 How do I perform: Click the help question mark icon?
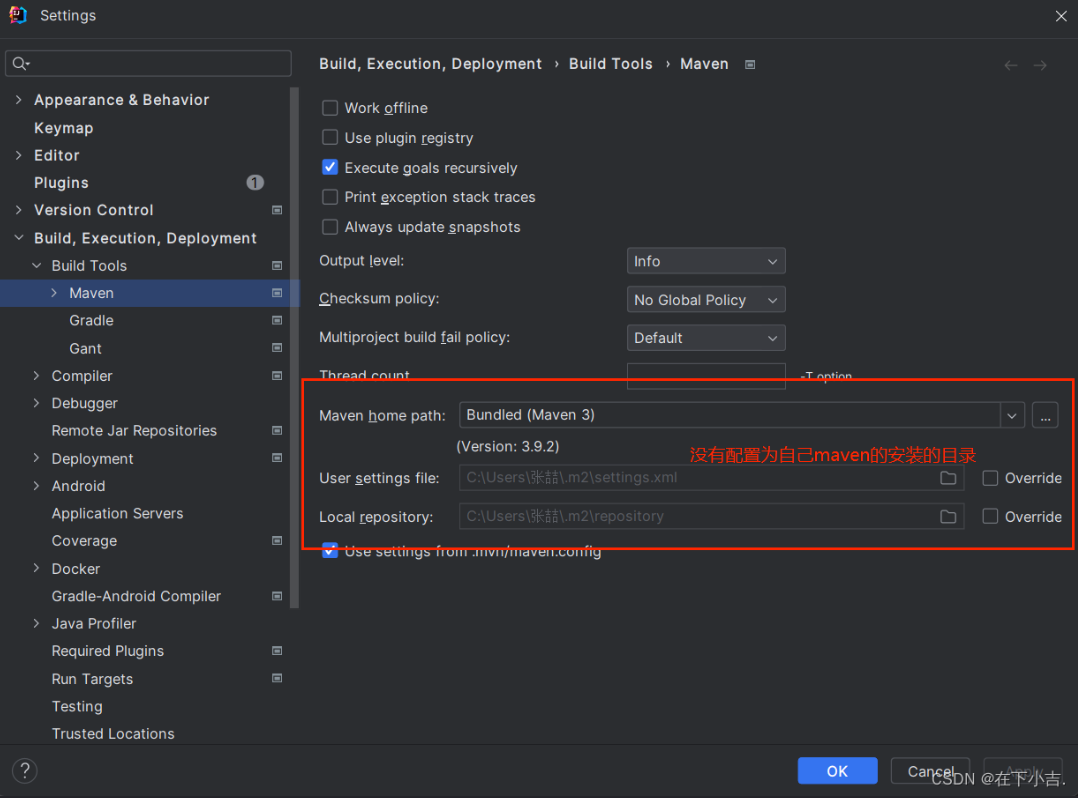coord(25,771)
